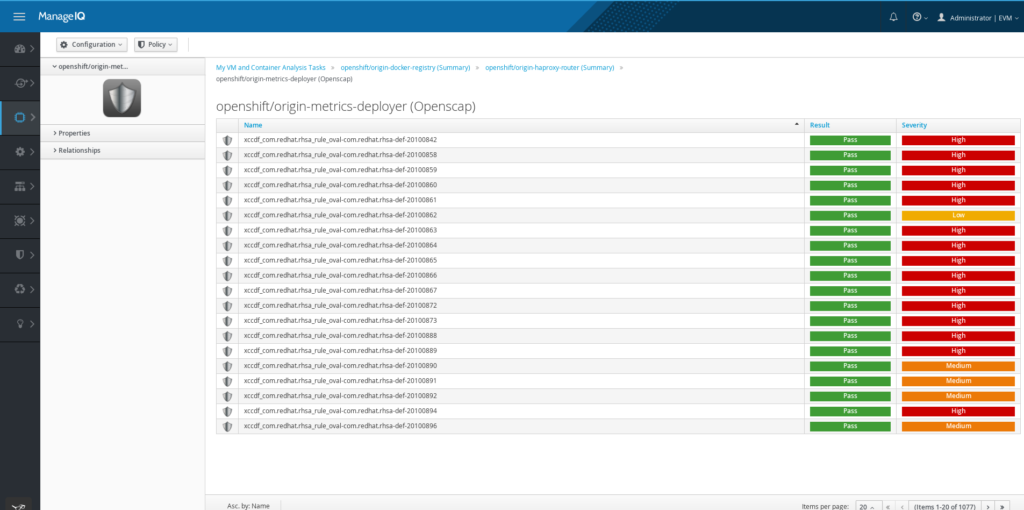
Task: Open the Control shield sidebar icon
Action: click(20, 255)
